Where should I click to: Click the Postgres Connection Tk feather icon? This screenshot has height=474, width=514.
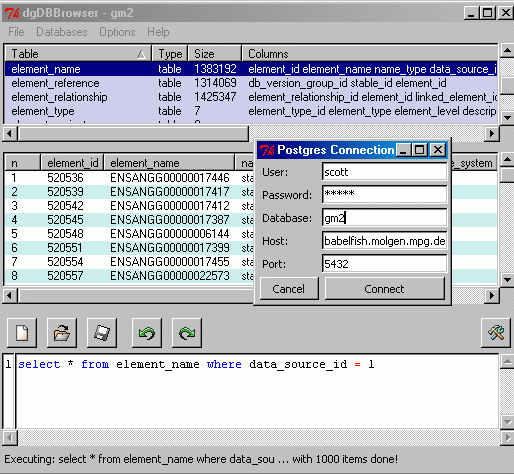pyautogui.click(x=267, y=150)
